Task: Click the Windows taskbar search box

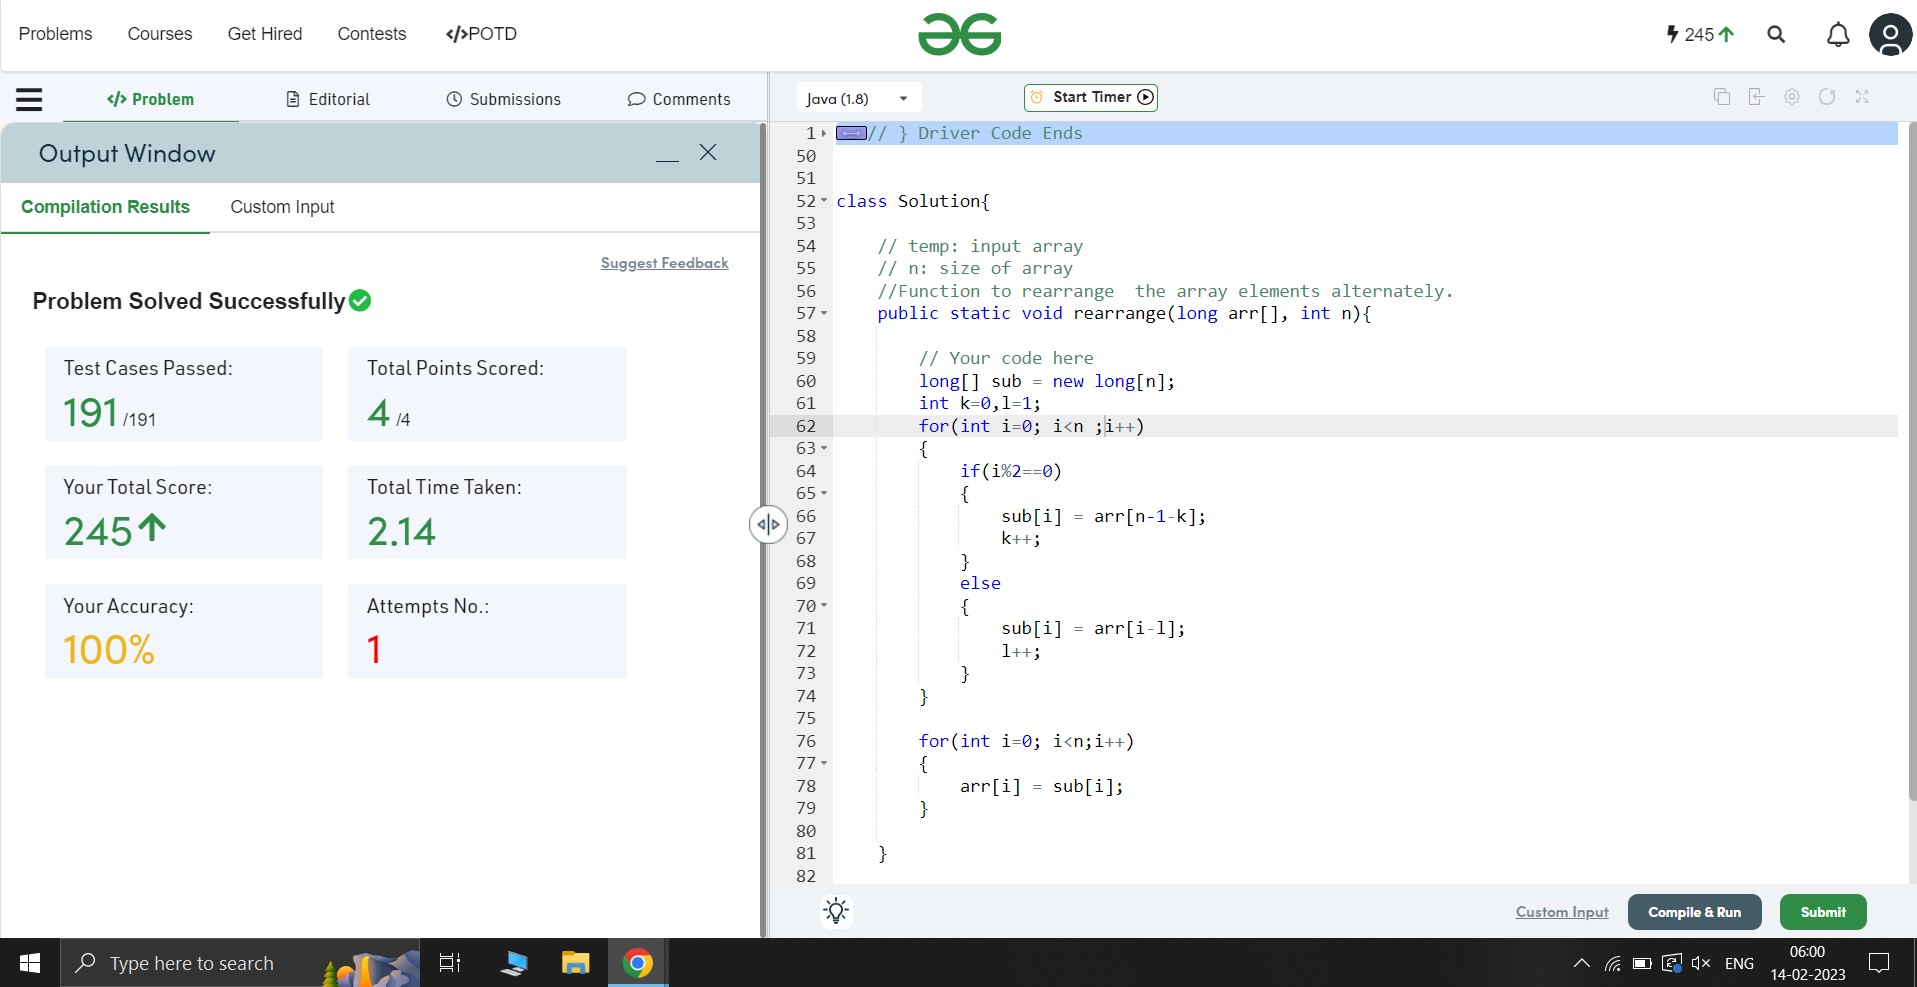Action: pos(240,963)
